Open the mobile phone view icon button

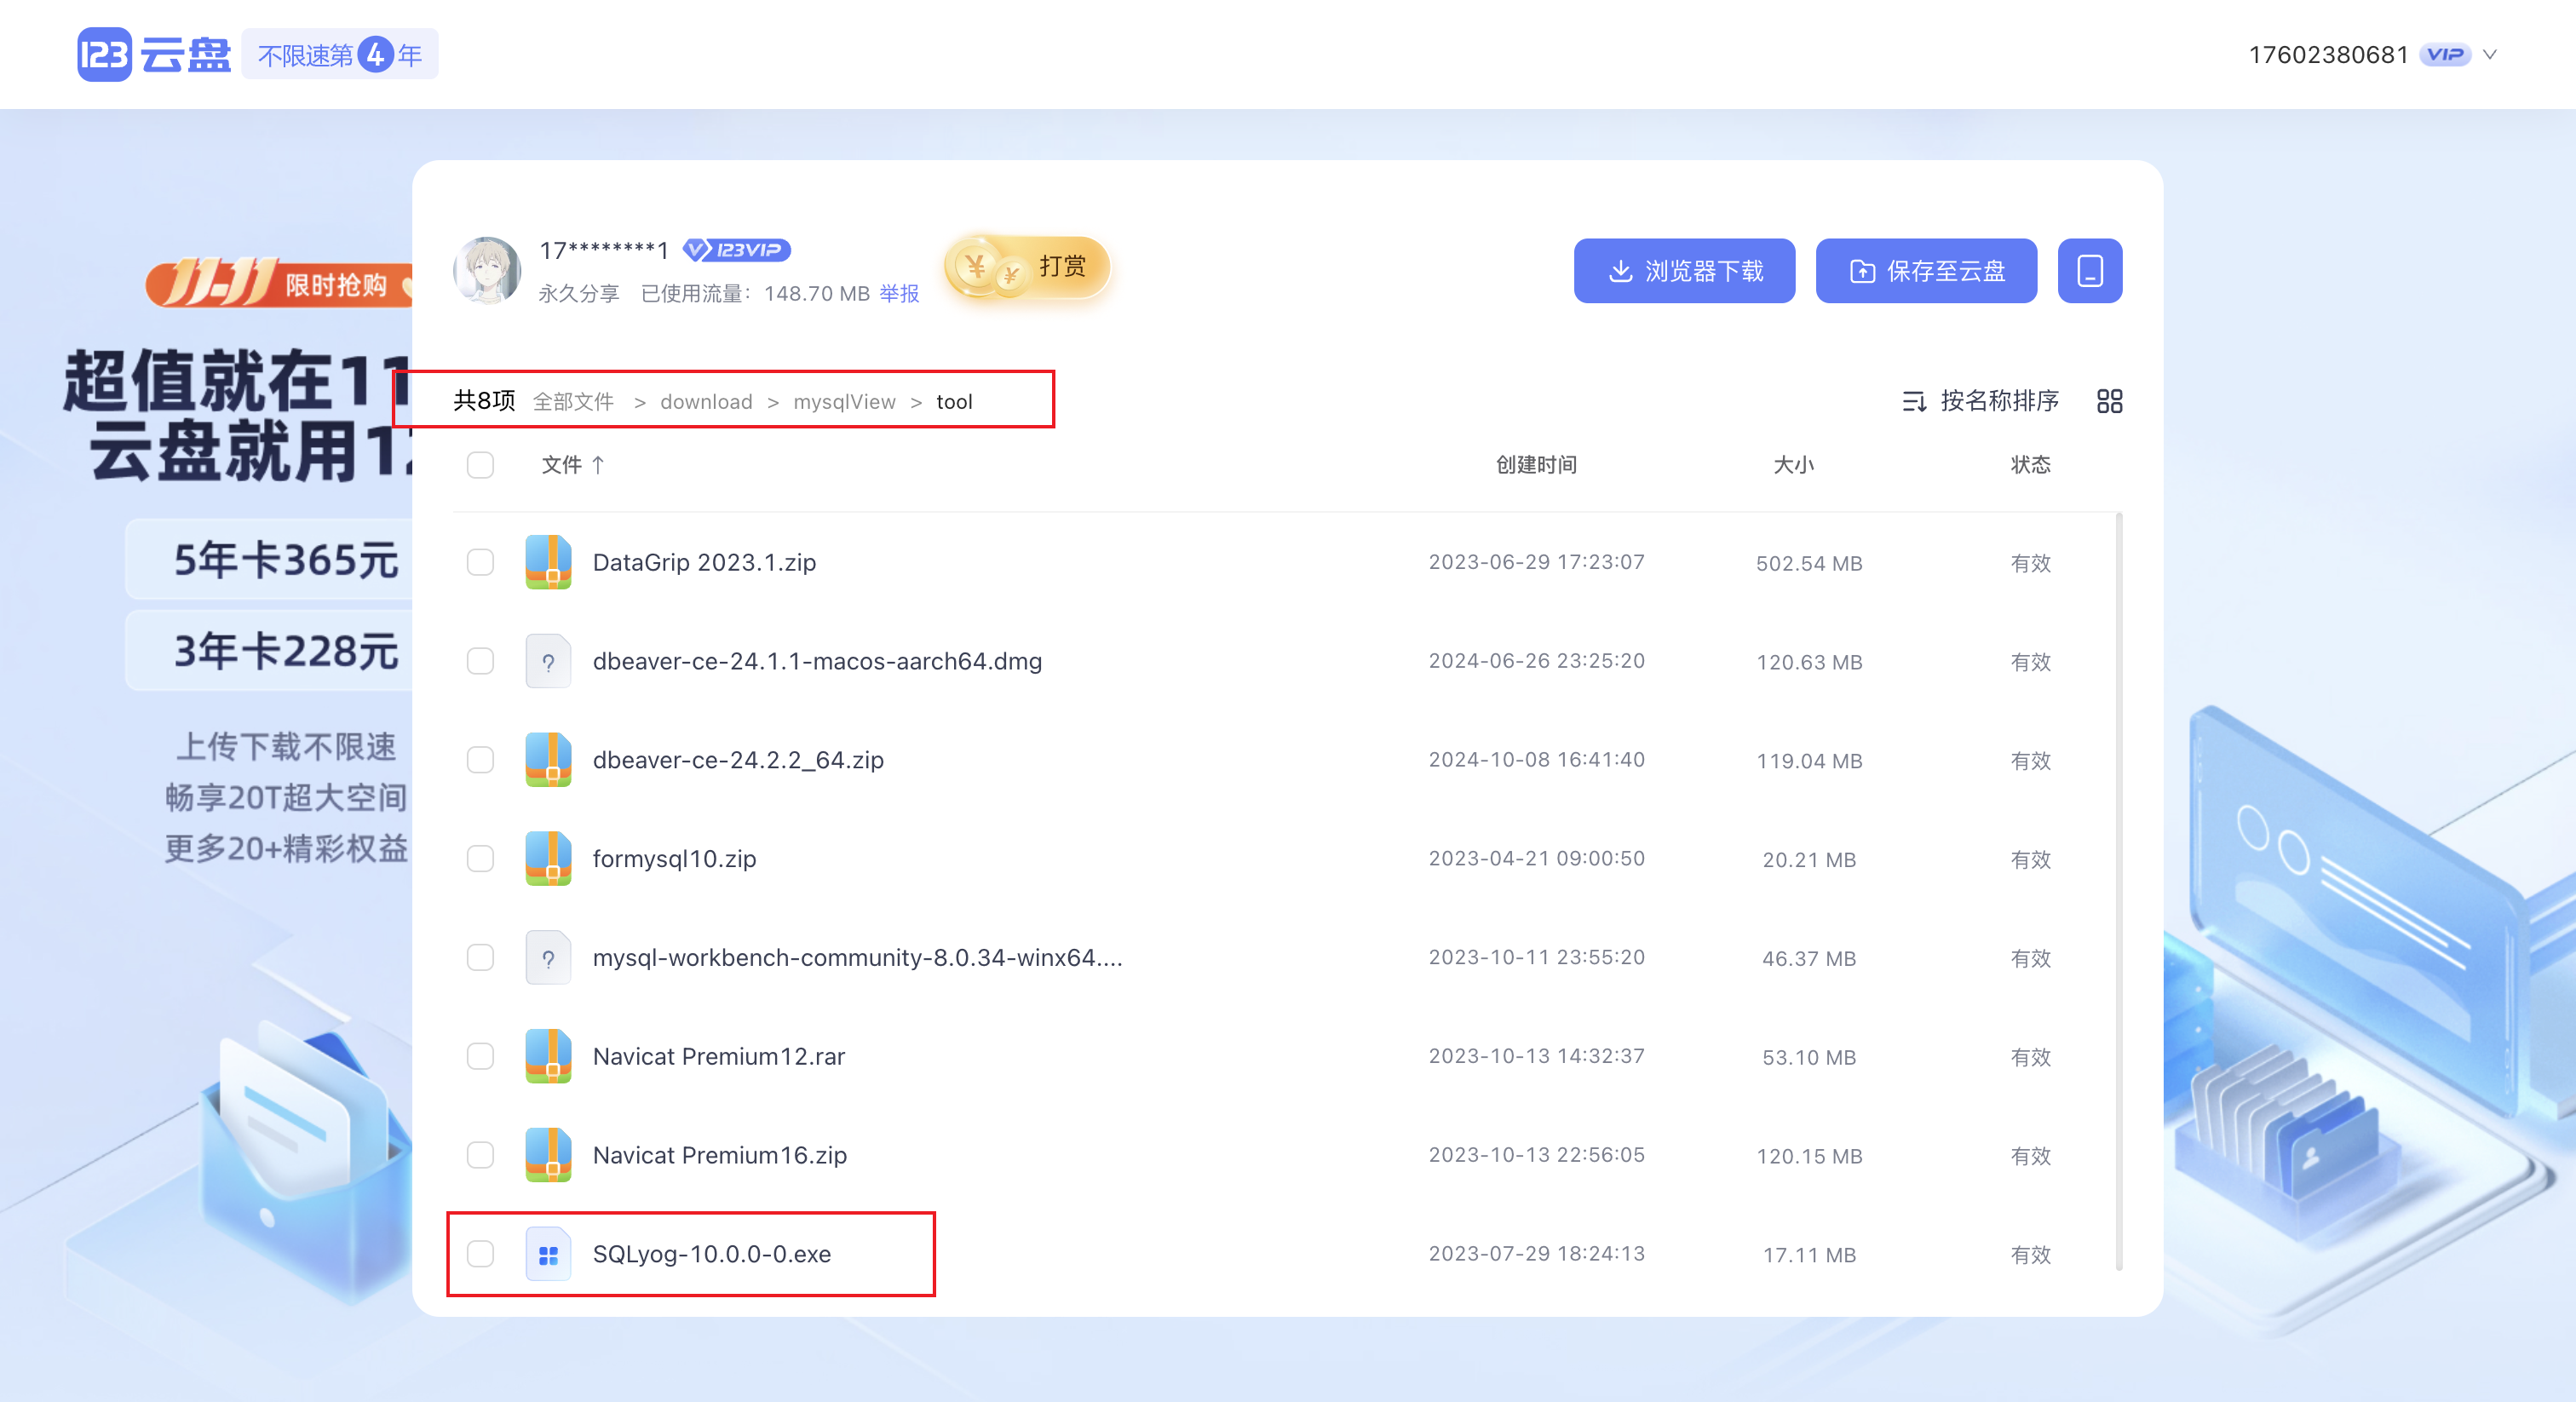click(2089, 271)
